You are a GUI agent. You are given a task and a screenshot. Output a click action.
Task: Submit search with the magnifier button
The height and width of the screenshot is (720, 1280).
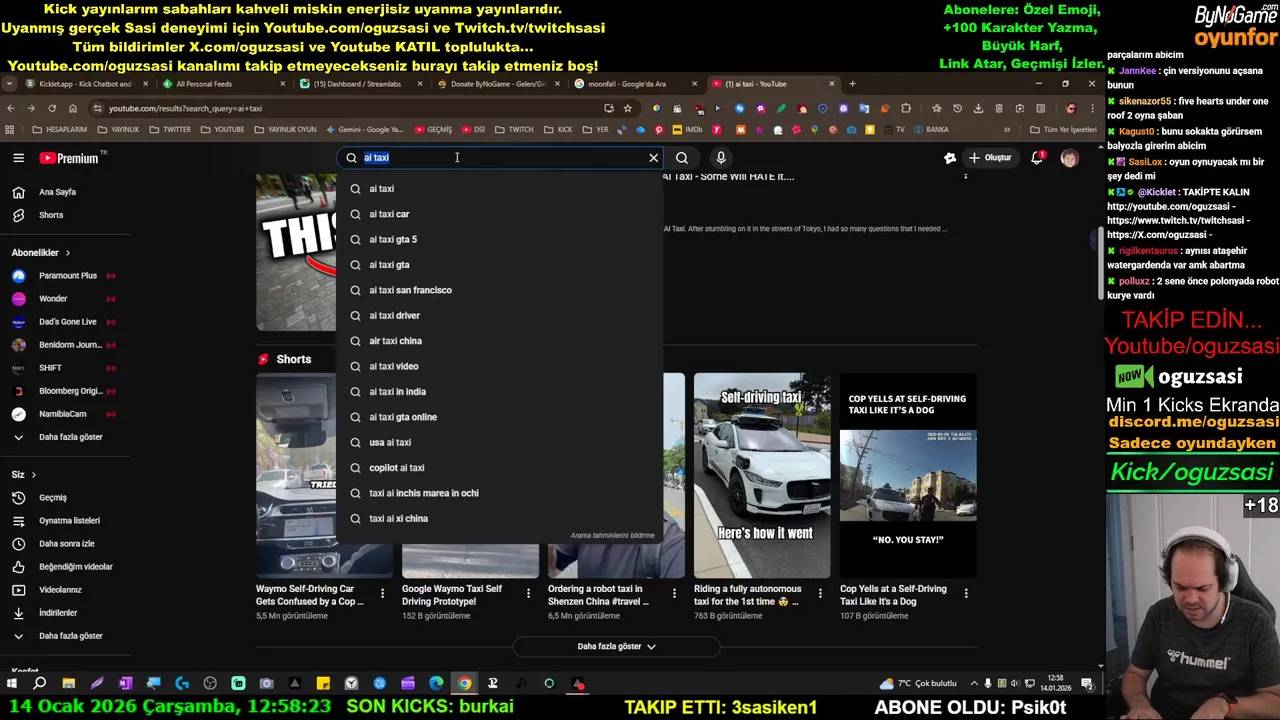pos(682,158)
